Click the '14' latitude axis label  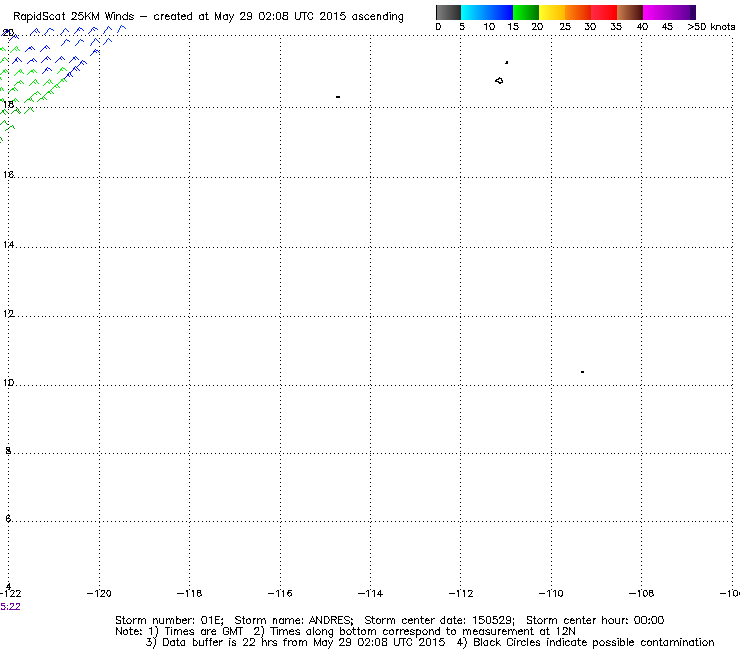8,245
